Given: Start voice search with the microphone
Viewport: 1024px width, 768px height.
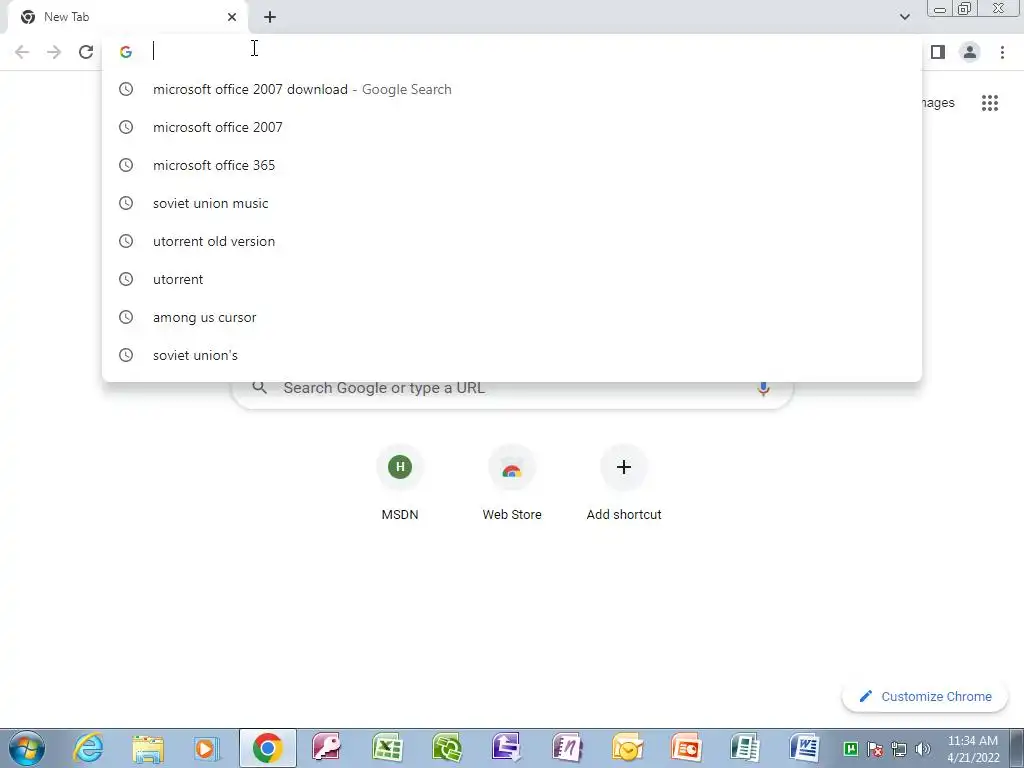Looking at the screenshot, I should [763, 388].
